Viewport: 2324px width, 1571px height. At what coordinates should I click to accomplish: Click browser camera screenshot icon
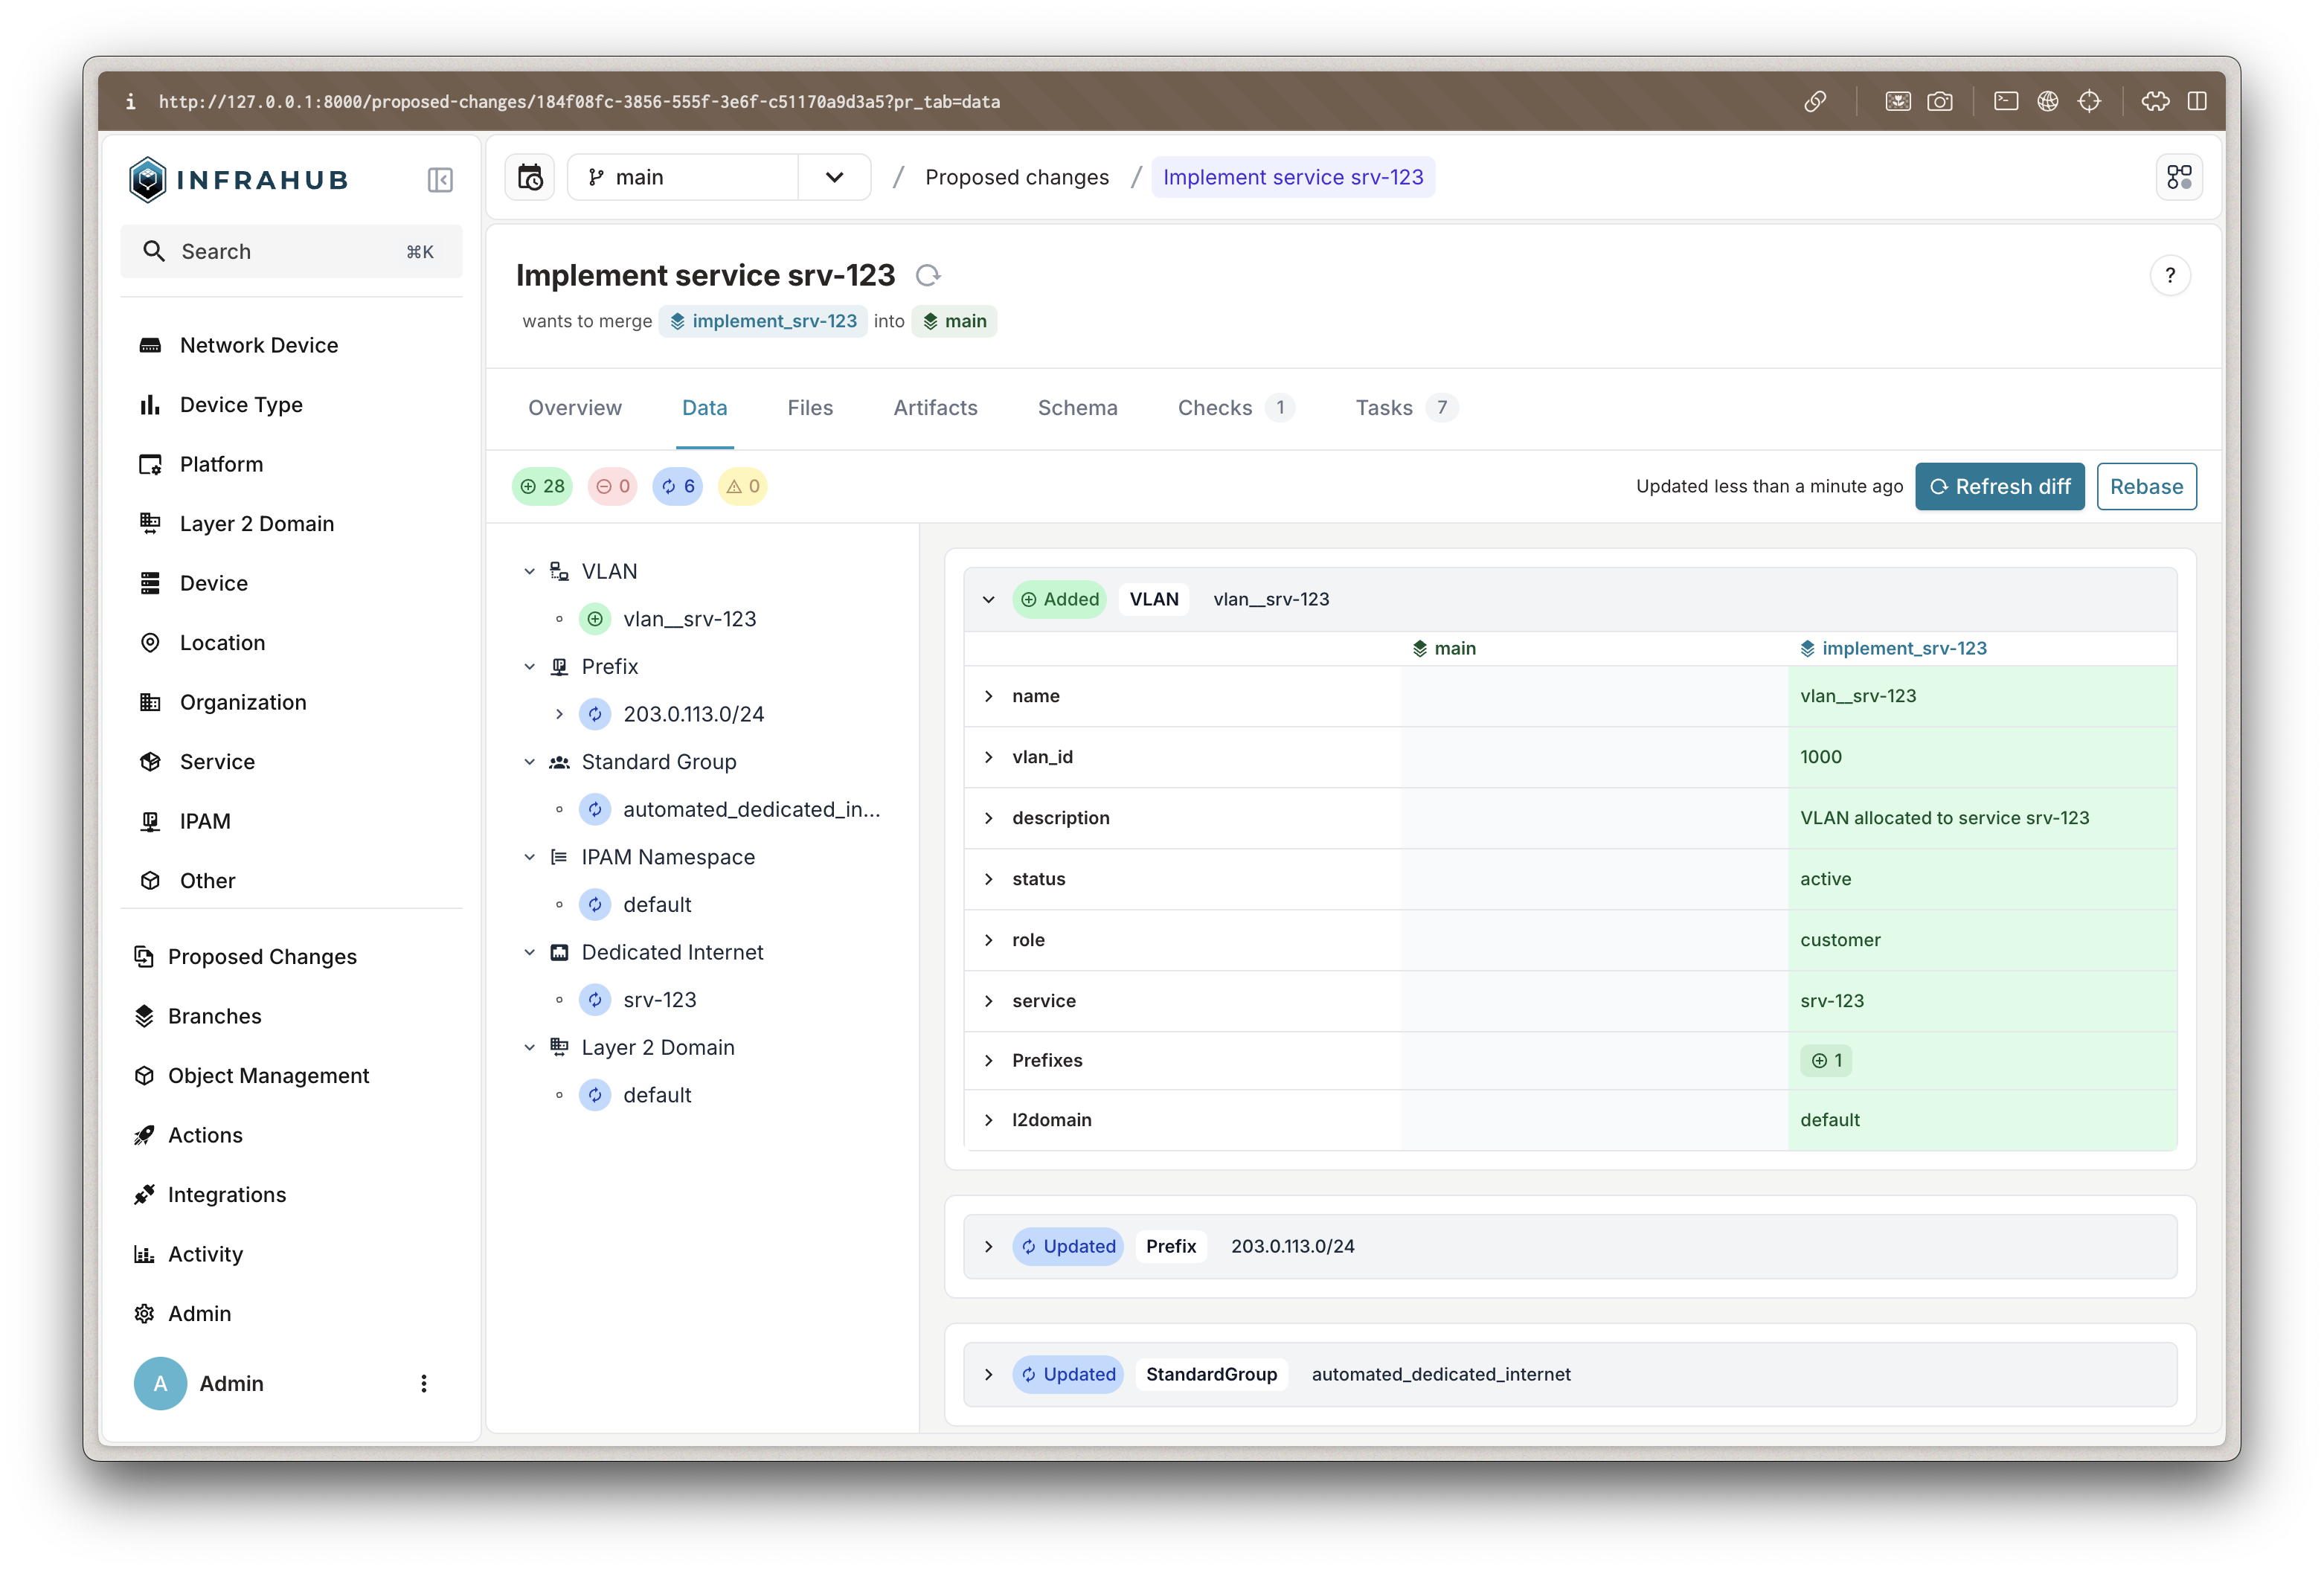[x=1939, y=101]
